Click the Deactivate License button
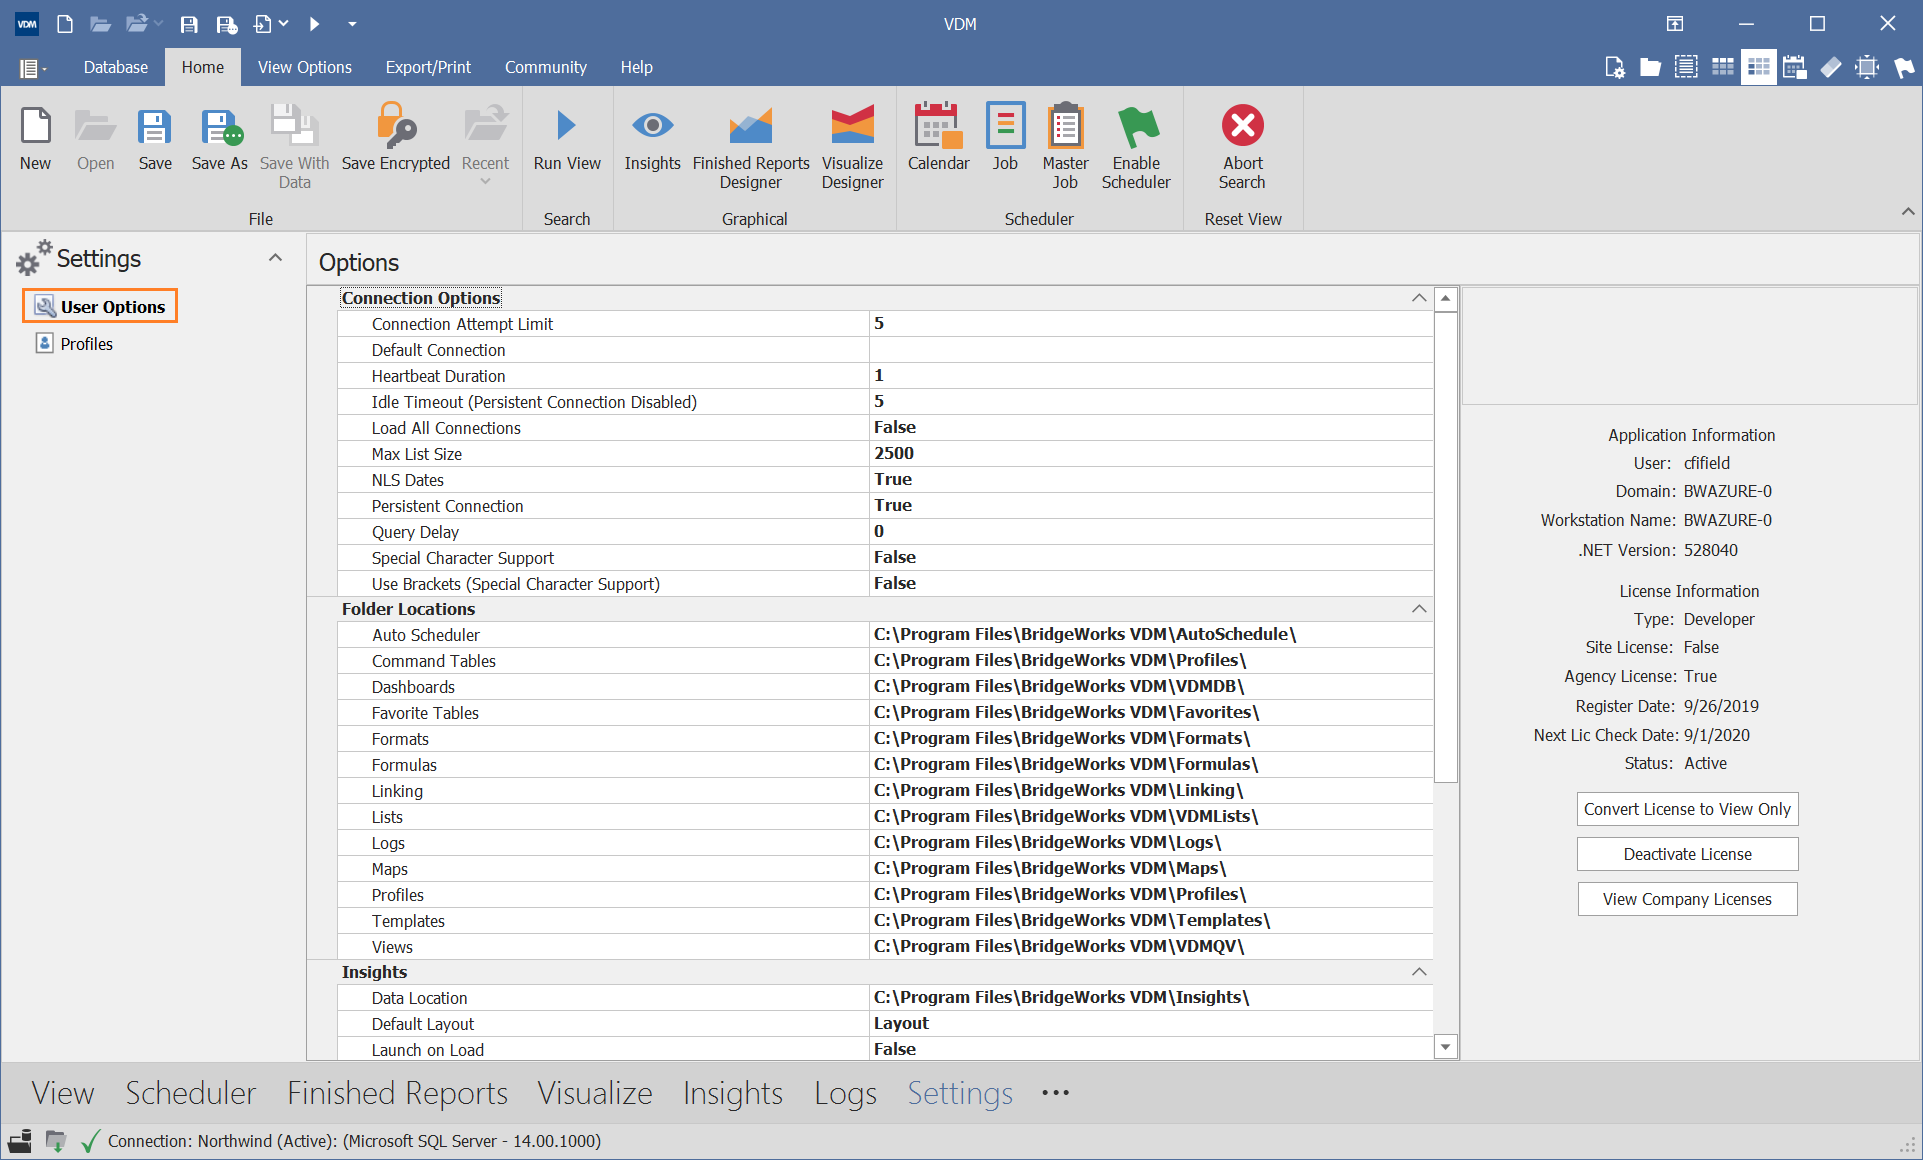 tap(1686, 853)
